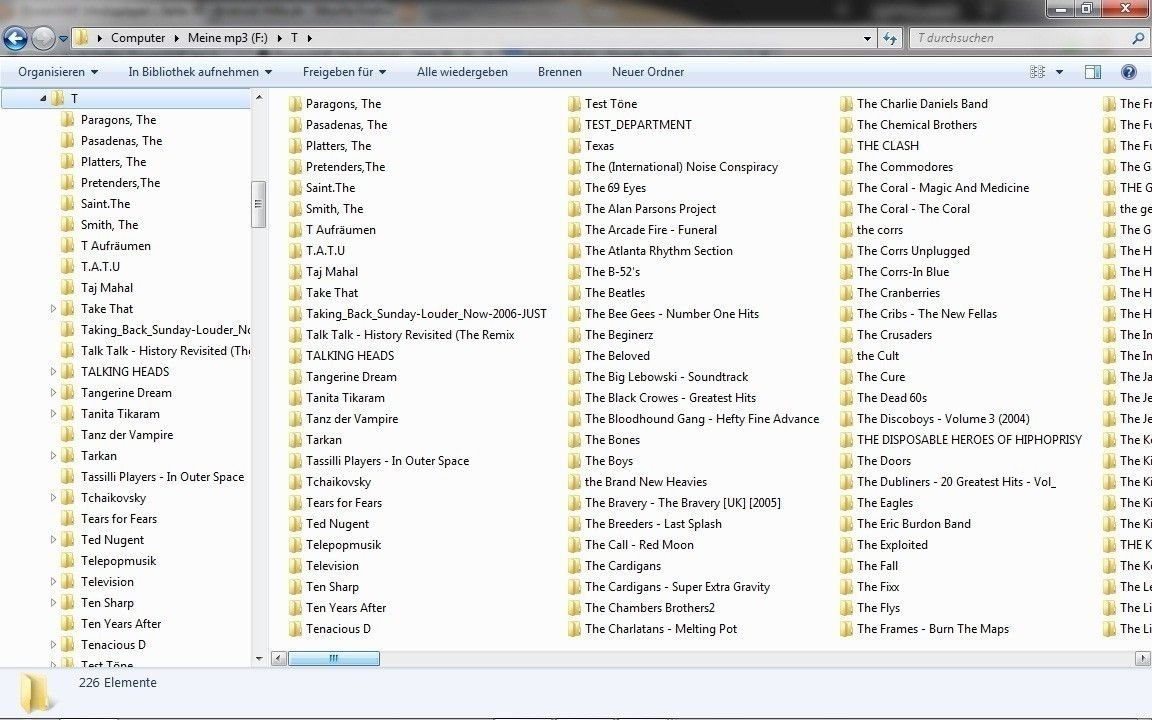Screen dimensions: 1152x720
Task: Select the 'Test Töne' folder icon in list
Action: tap(575, 104)
